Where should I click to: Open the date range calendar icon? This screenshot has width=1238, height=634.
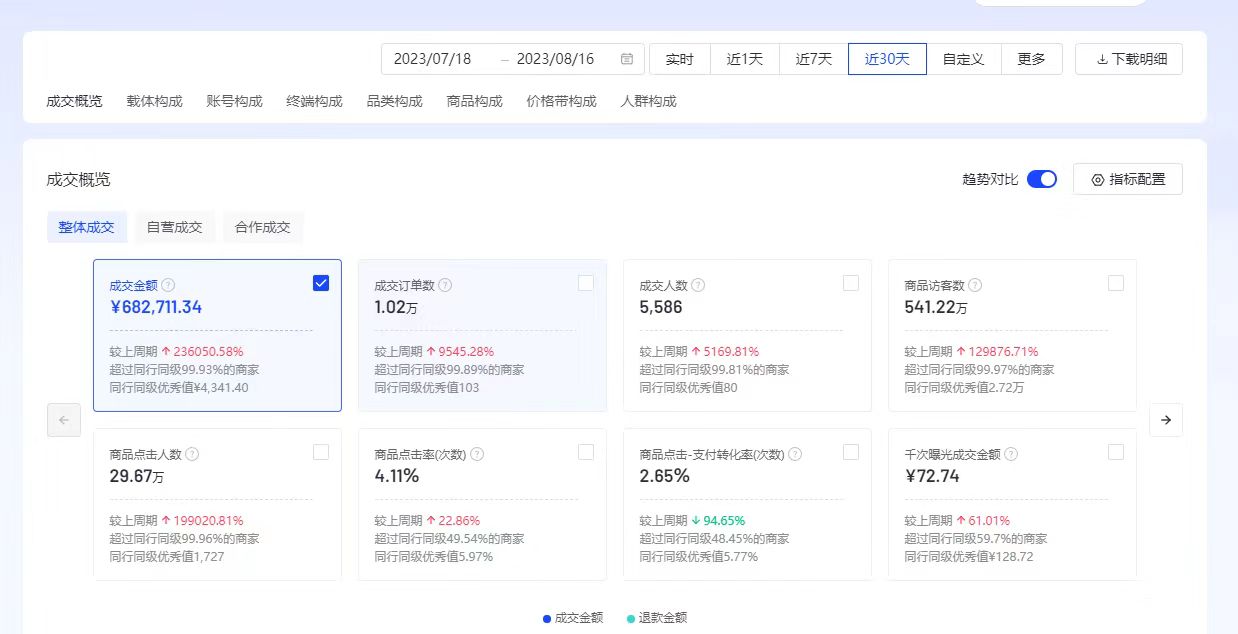627,59
